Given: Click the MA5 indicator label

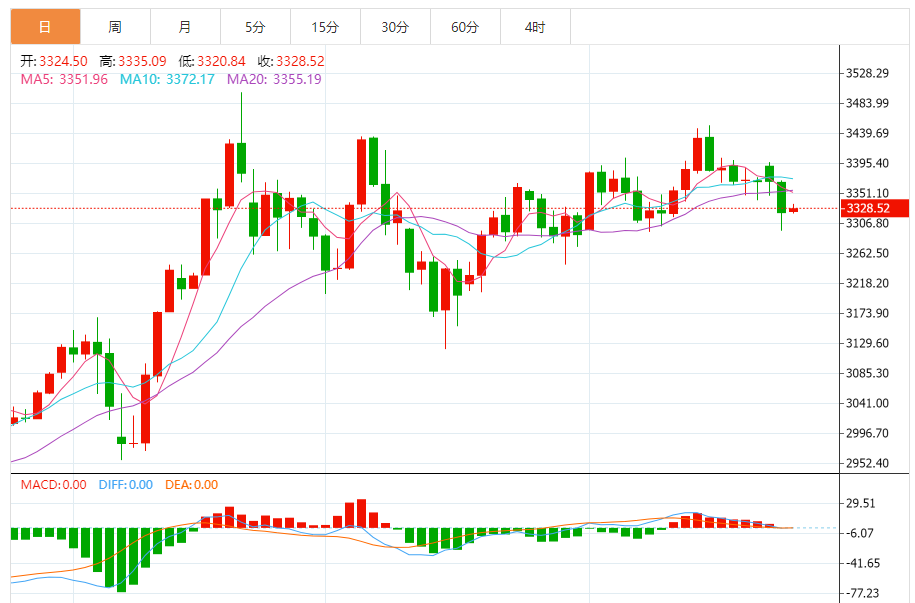Looking at the screenshot, I should (64, 79).
